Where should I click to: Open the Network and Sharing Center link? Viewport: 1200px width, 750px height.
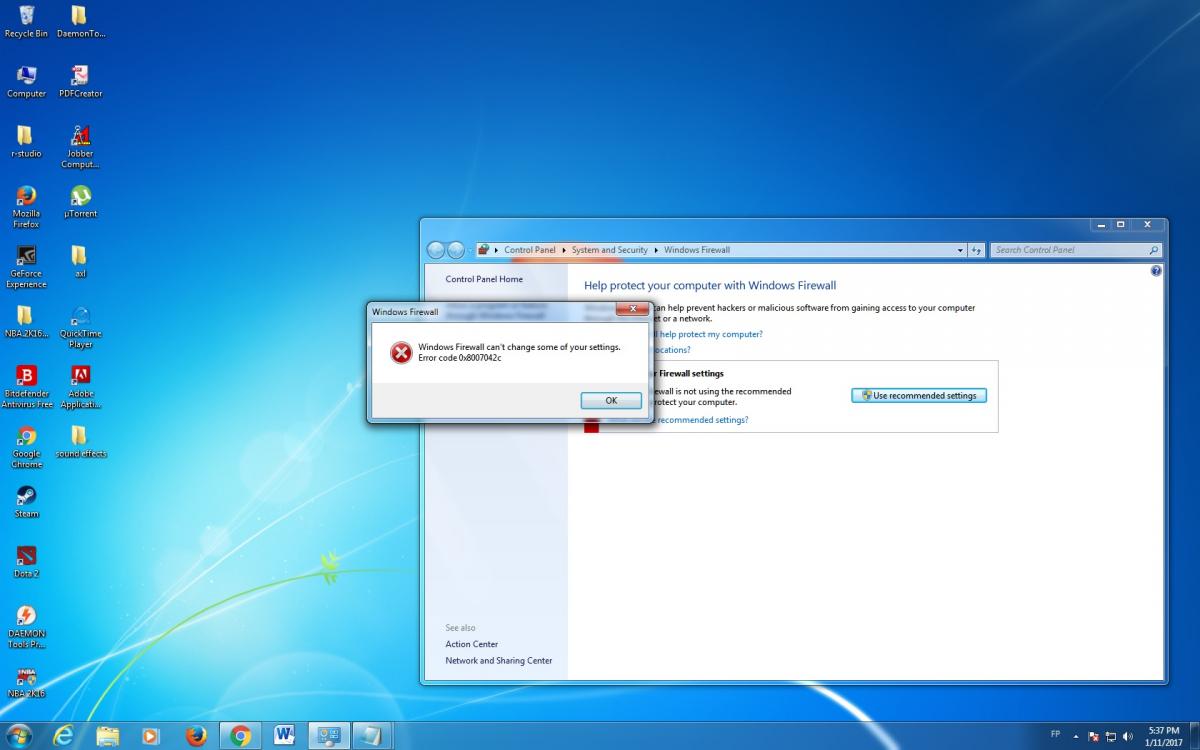click(499, 661)
